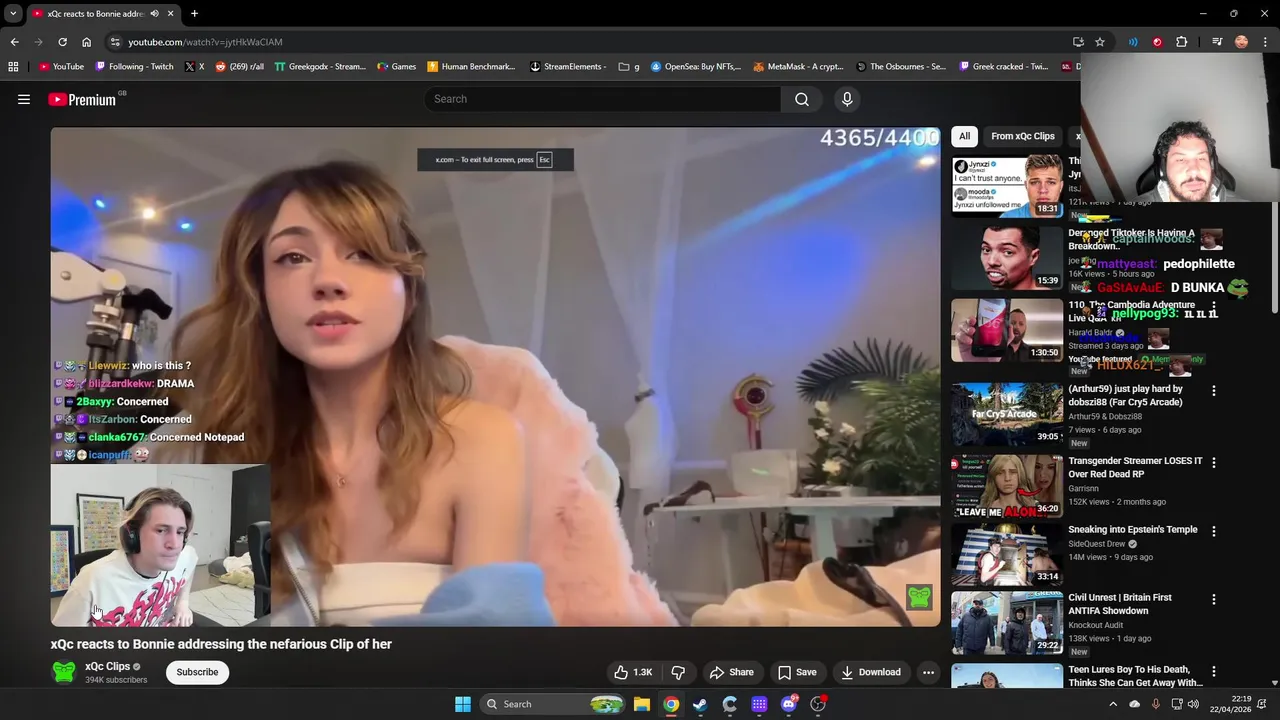Start voice search with the microphone icon
Image resolution: width=1280 pixels, height=720 pixels.
pos(847,99)
